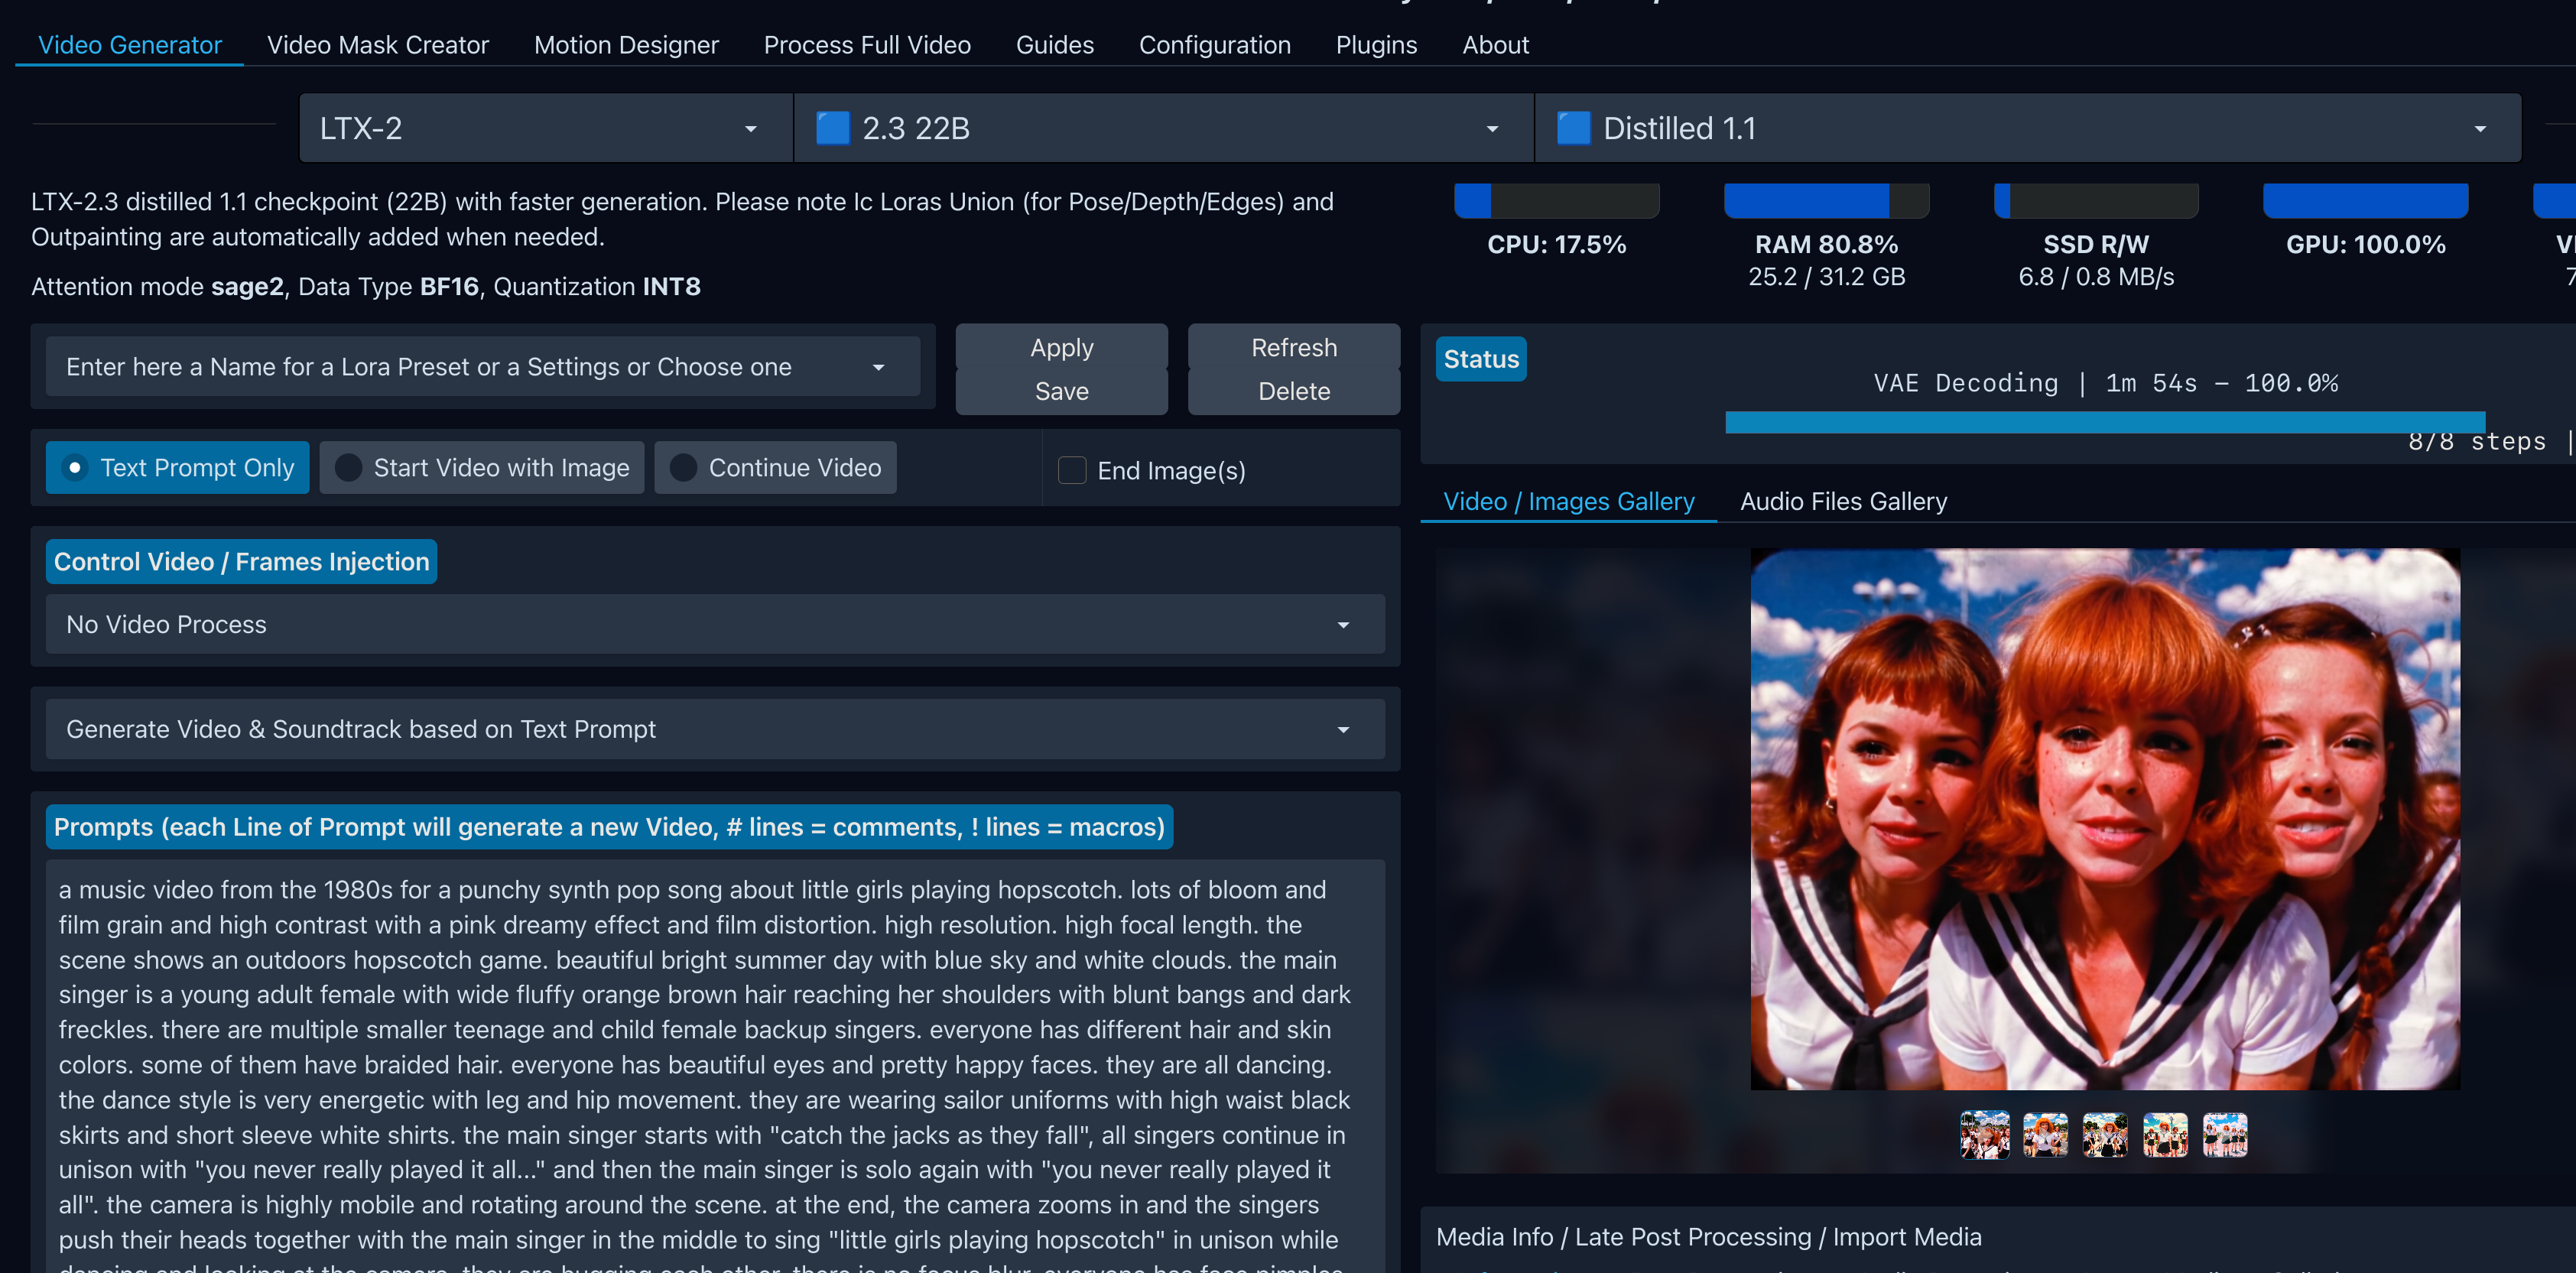Choose the fourth gallery thumbnail
The width and height of the screenshot is (2576, 1273).
coord(2165,1135)
